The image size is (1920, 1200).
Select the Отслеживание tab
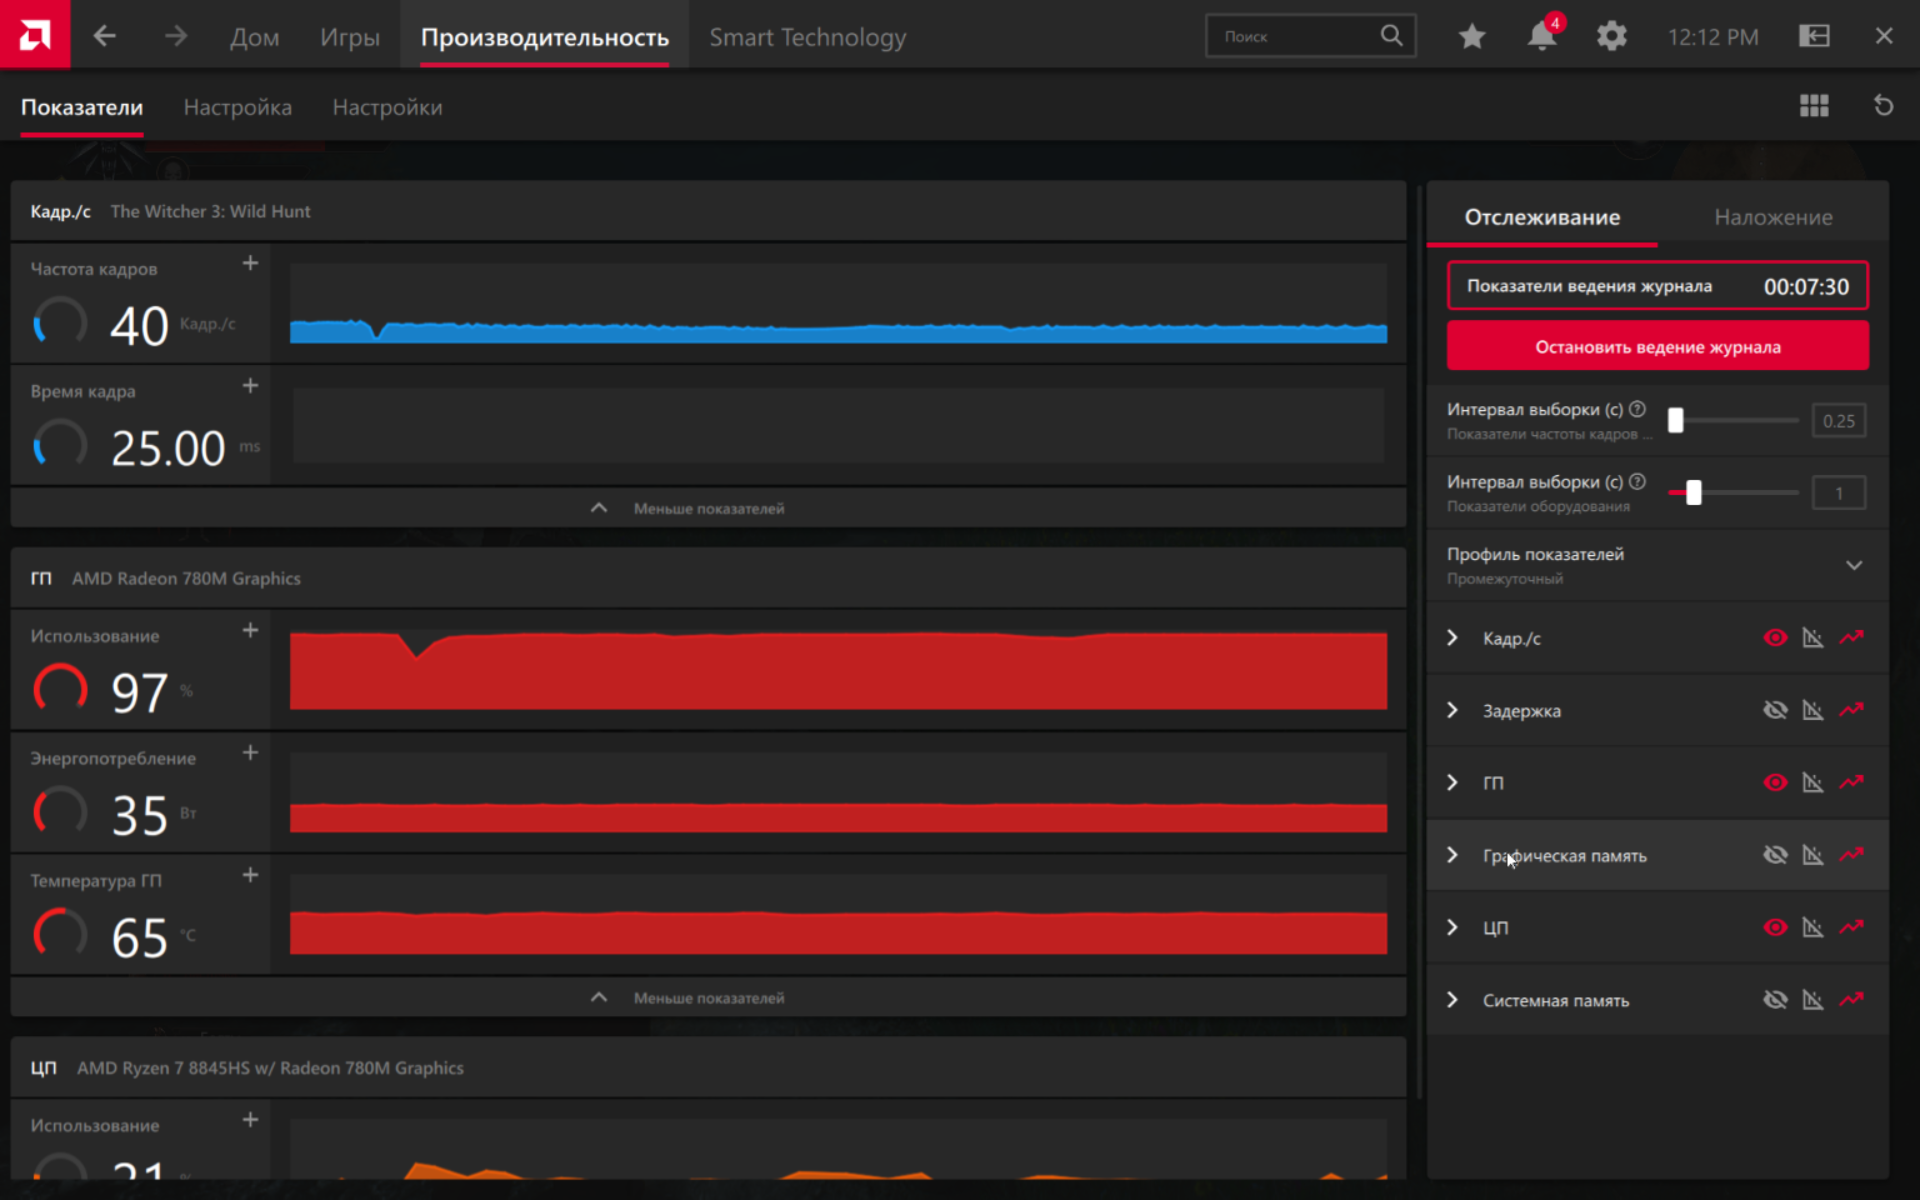(1542, 217)
